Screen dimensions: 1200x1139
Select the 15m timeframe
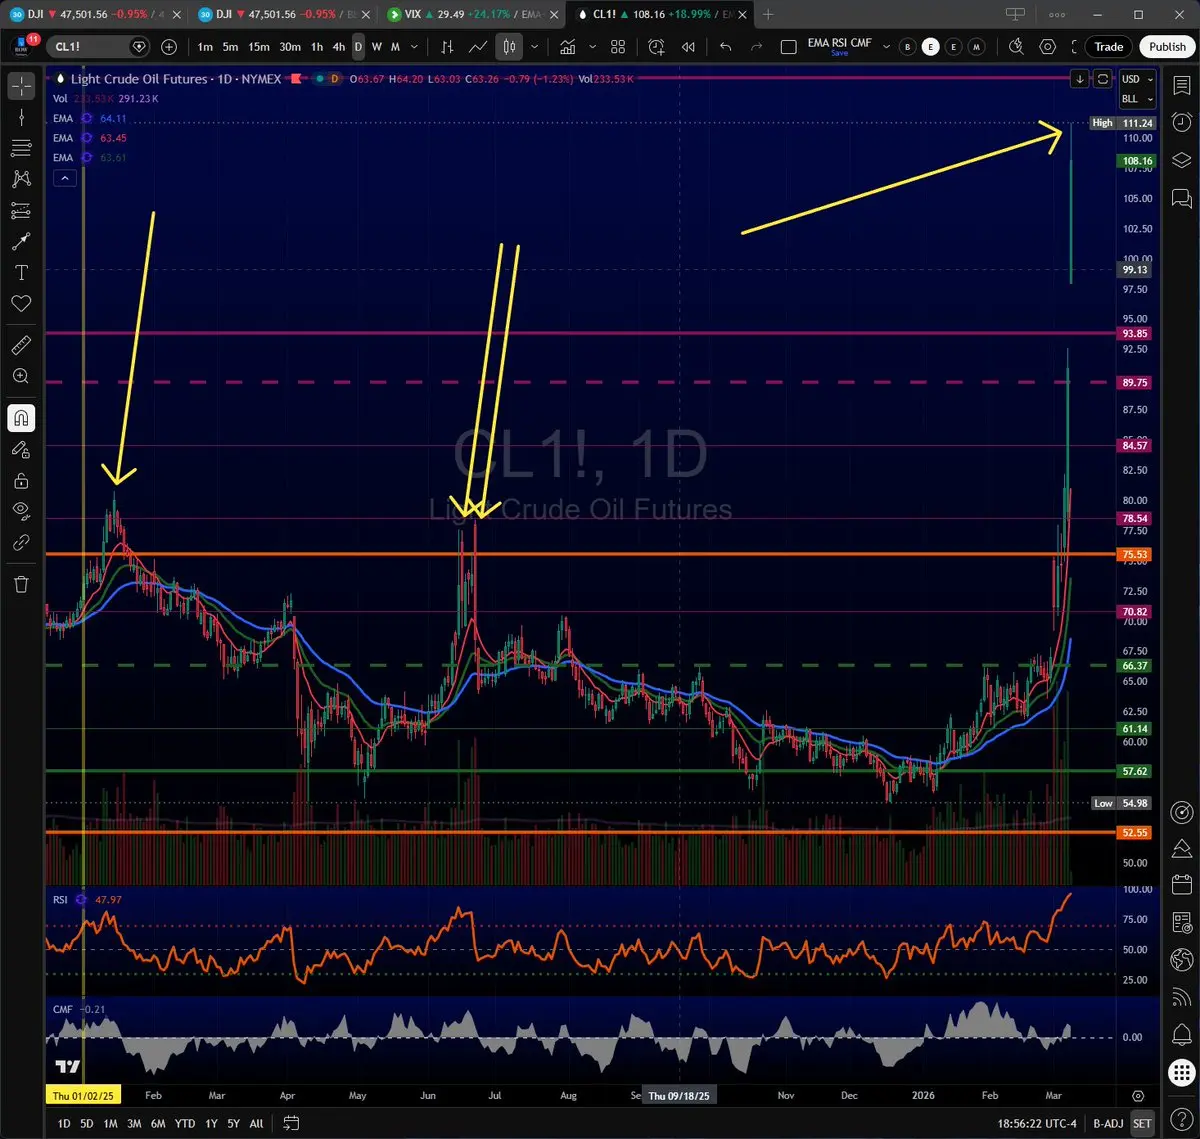(259, 47)
